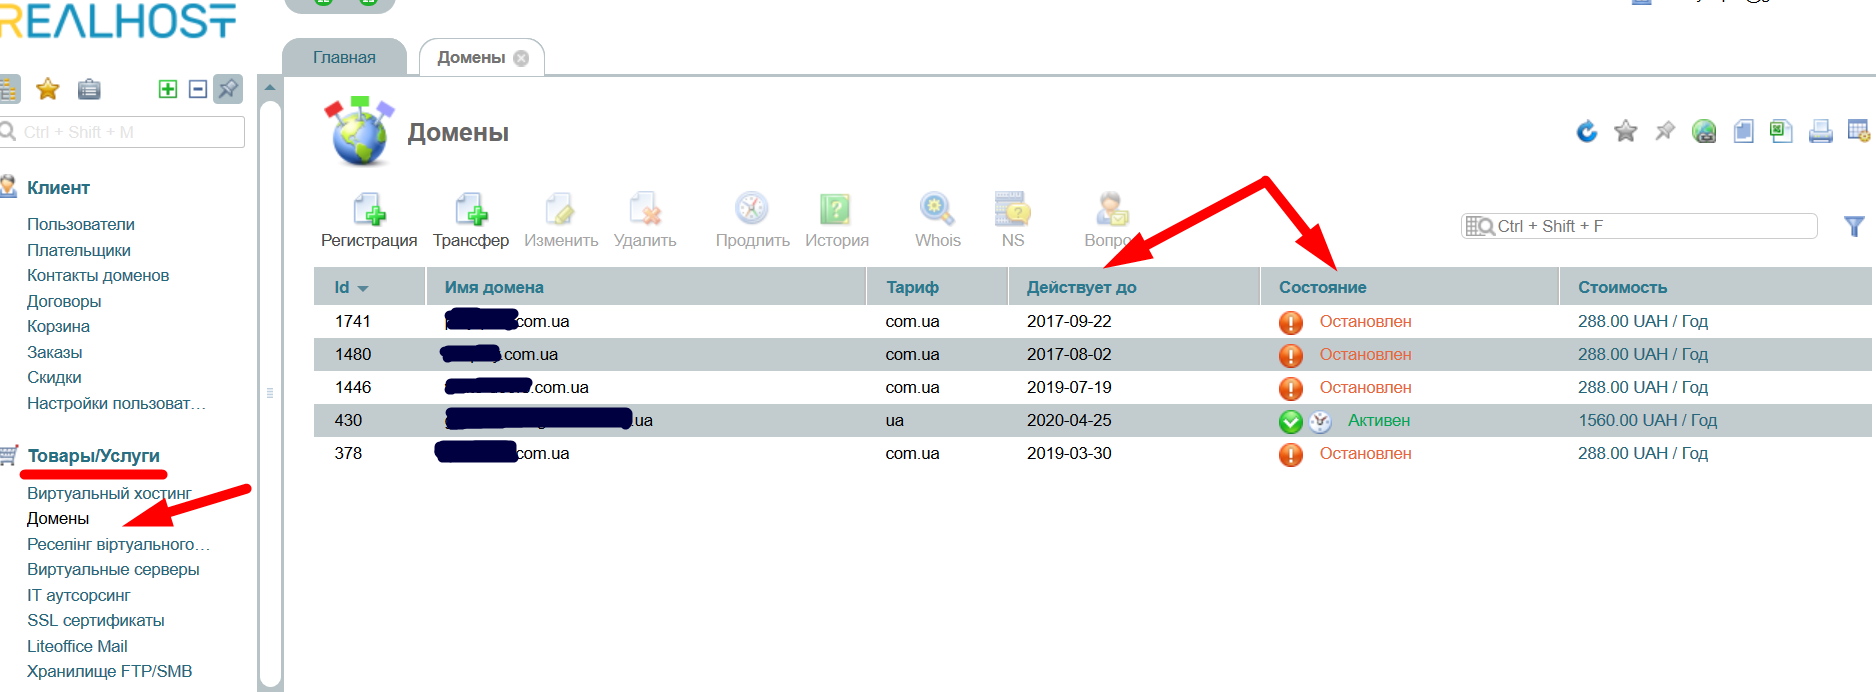Sort by Тариф column header
This screenshot has width=1876, height=692.
point(937,287)
